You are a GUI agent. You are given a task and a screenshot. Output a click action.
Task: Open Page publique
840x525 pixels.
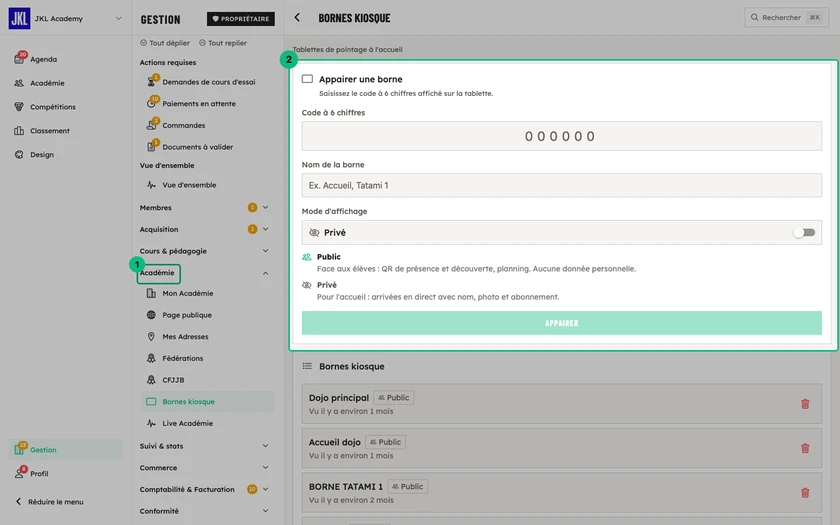186,315
